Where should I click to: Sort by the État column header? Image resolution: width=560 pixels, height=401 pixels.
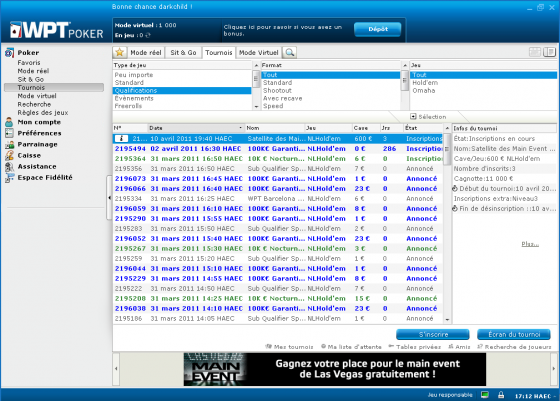[422, 128]
